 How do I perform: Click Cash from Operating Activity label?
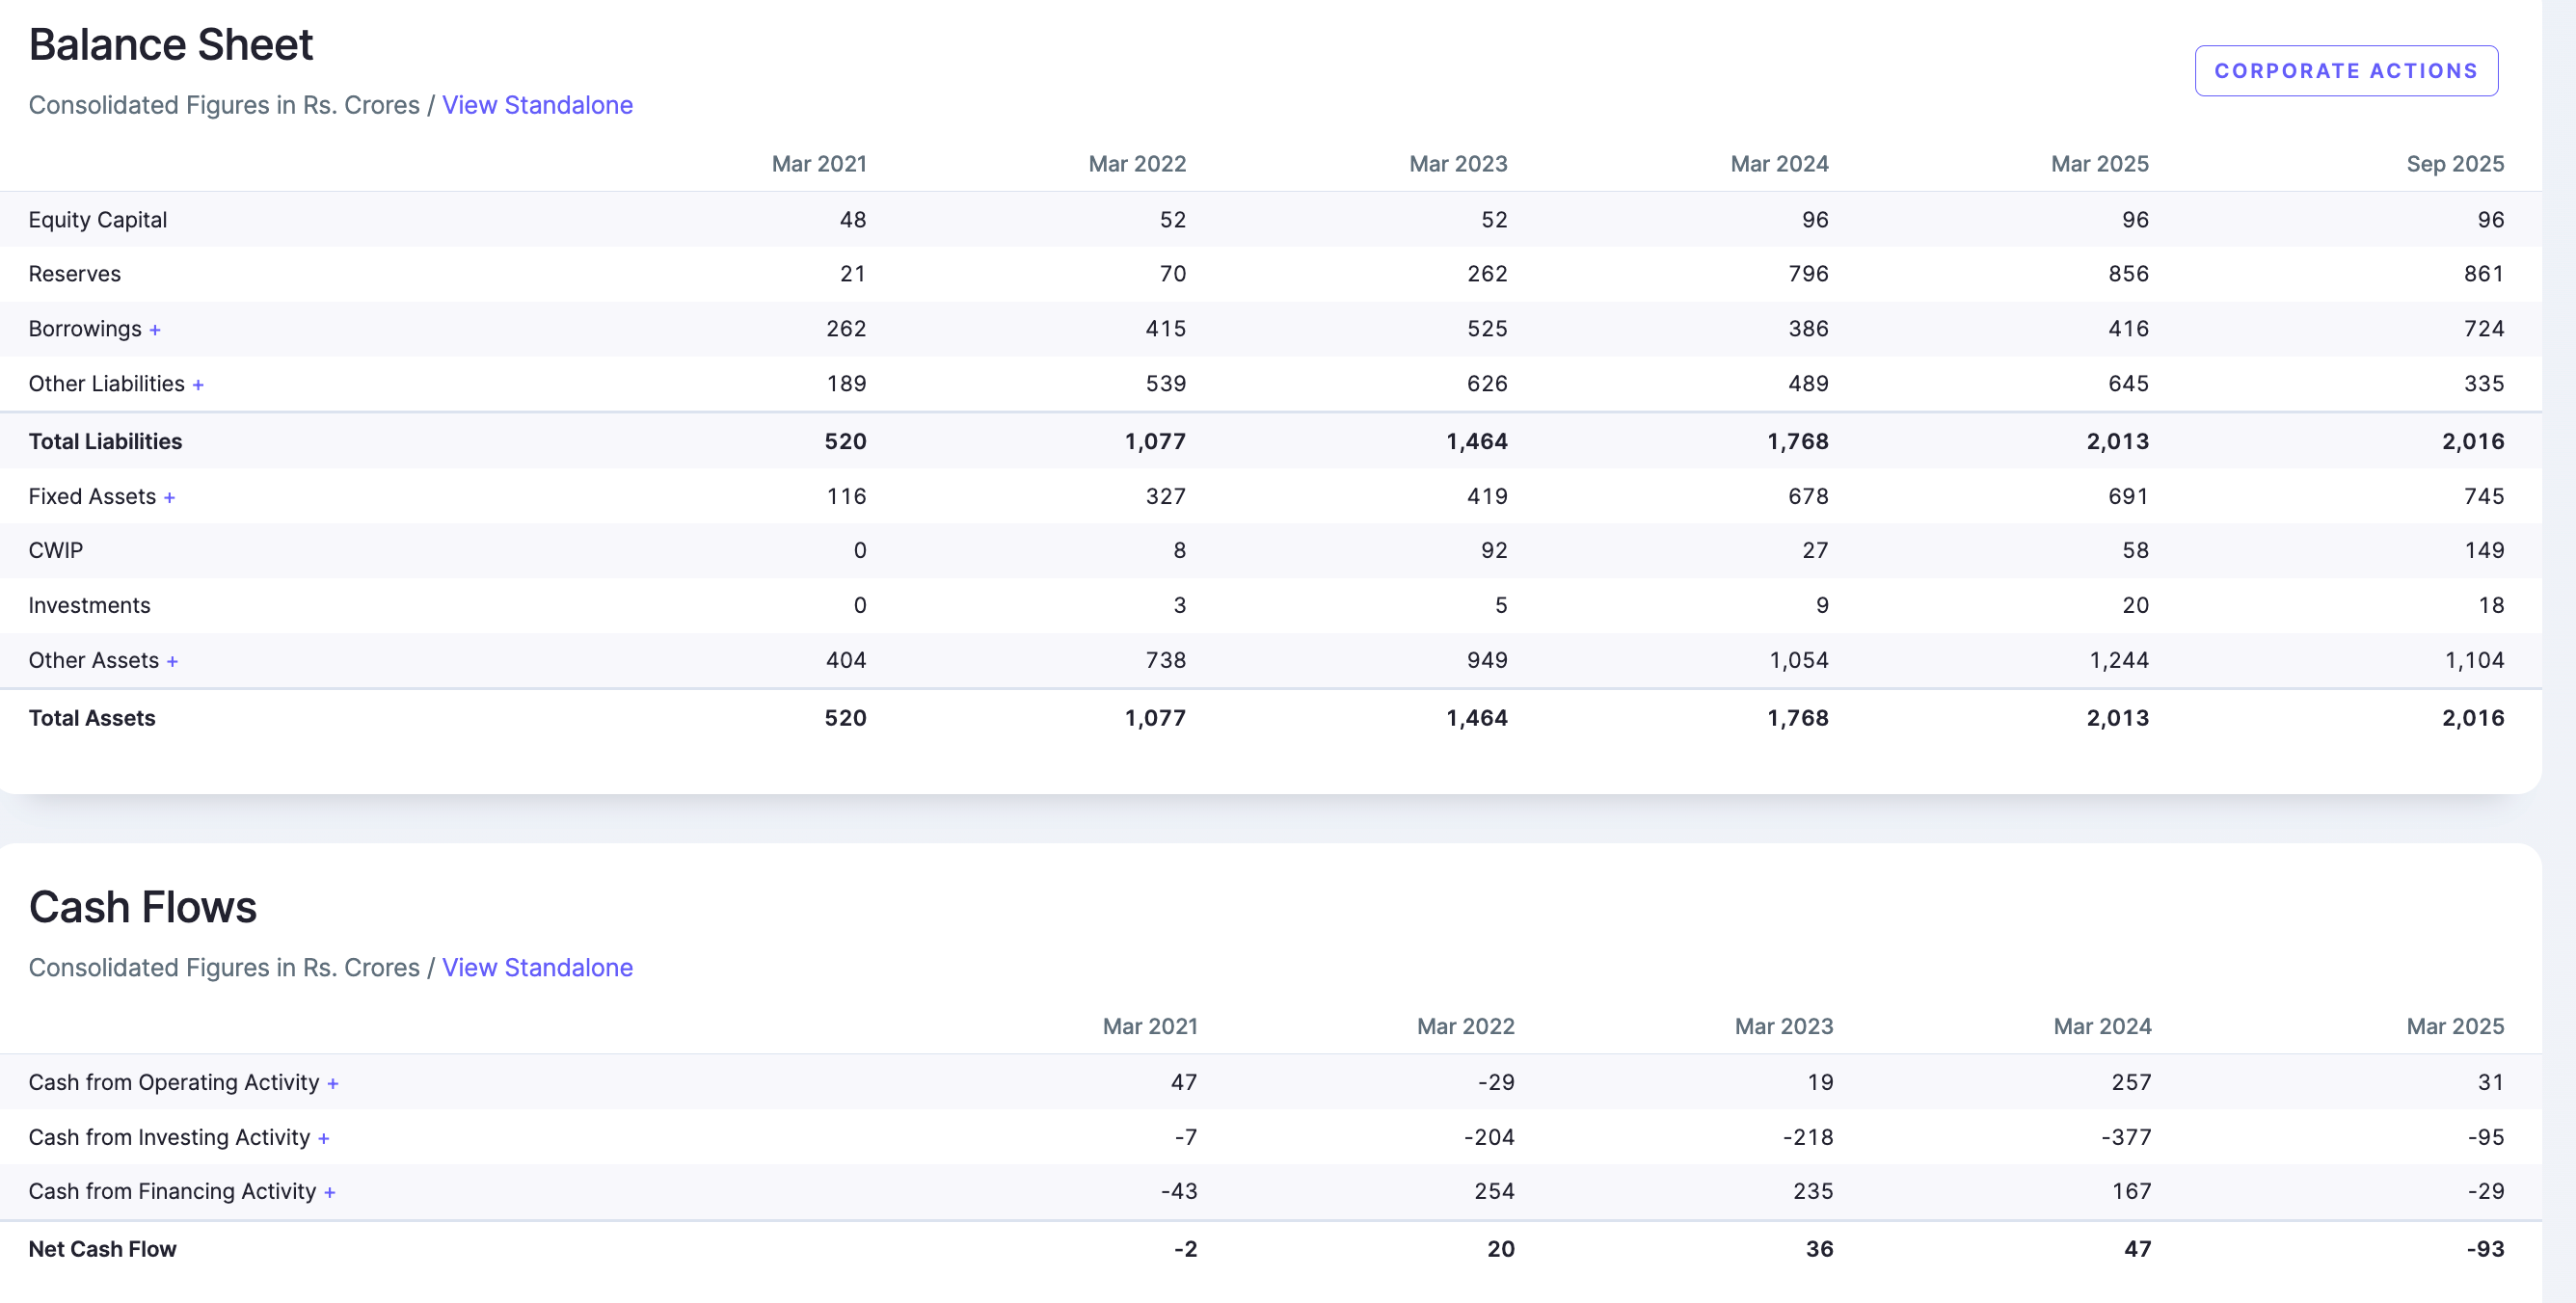click(174, 1083)
